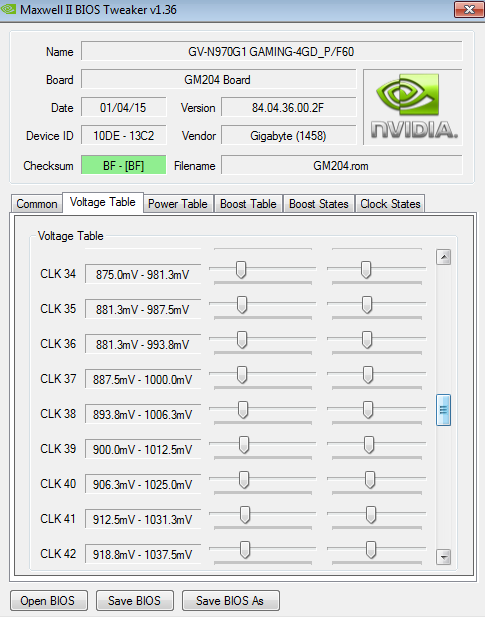Click CLK 41 minimum voltage slider handle

(x=245, y=515)
